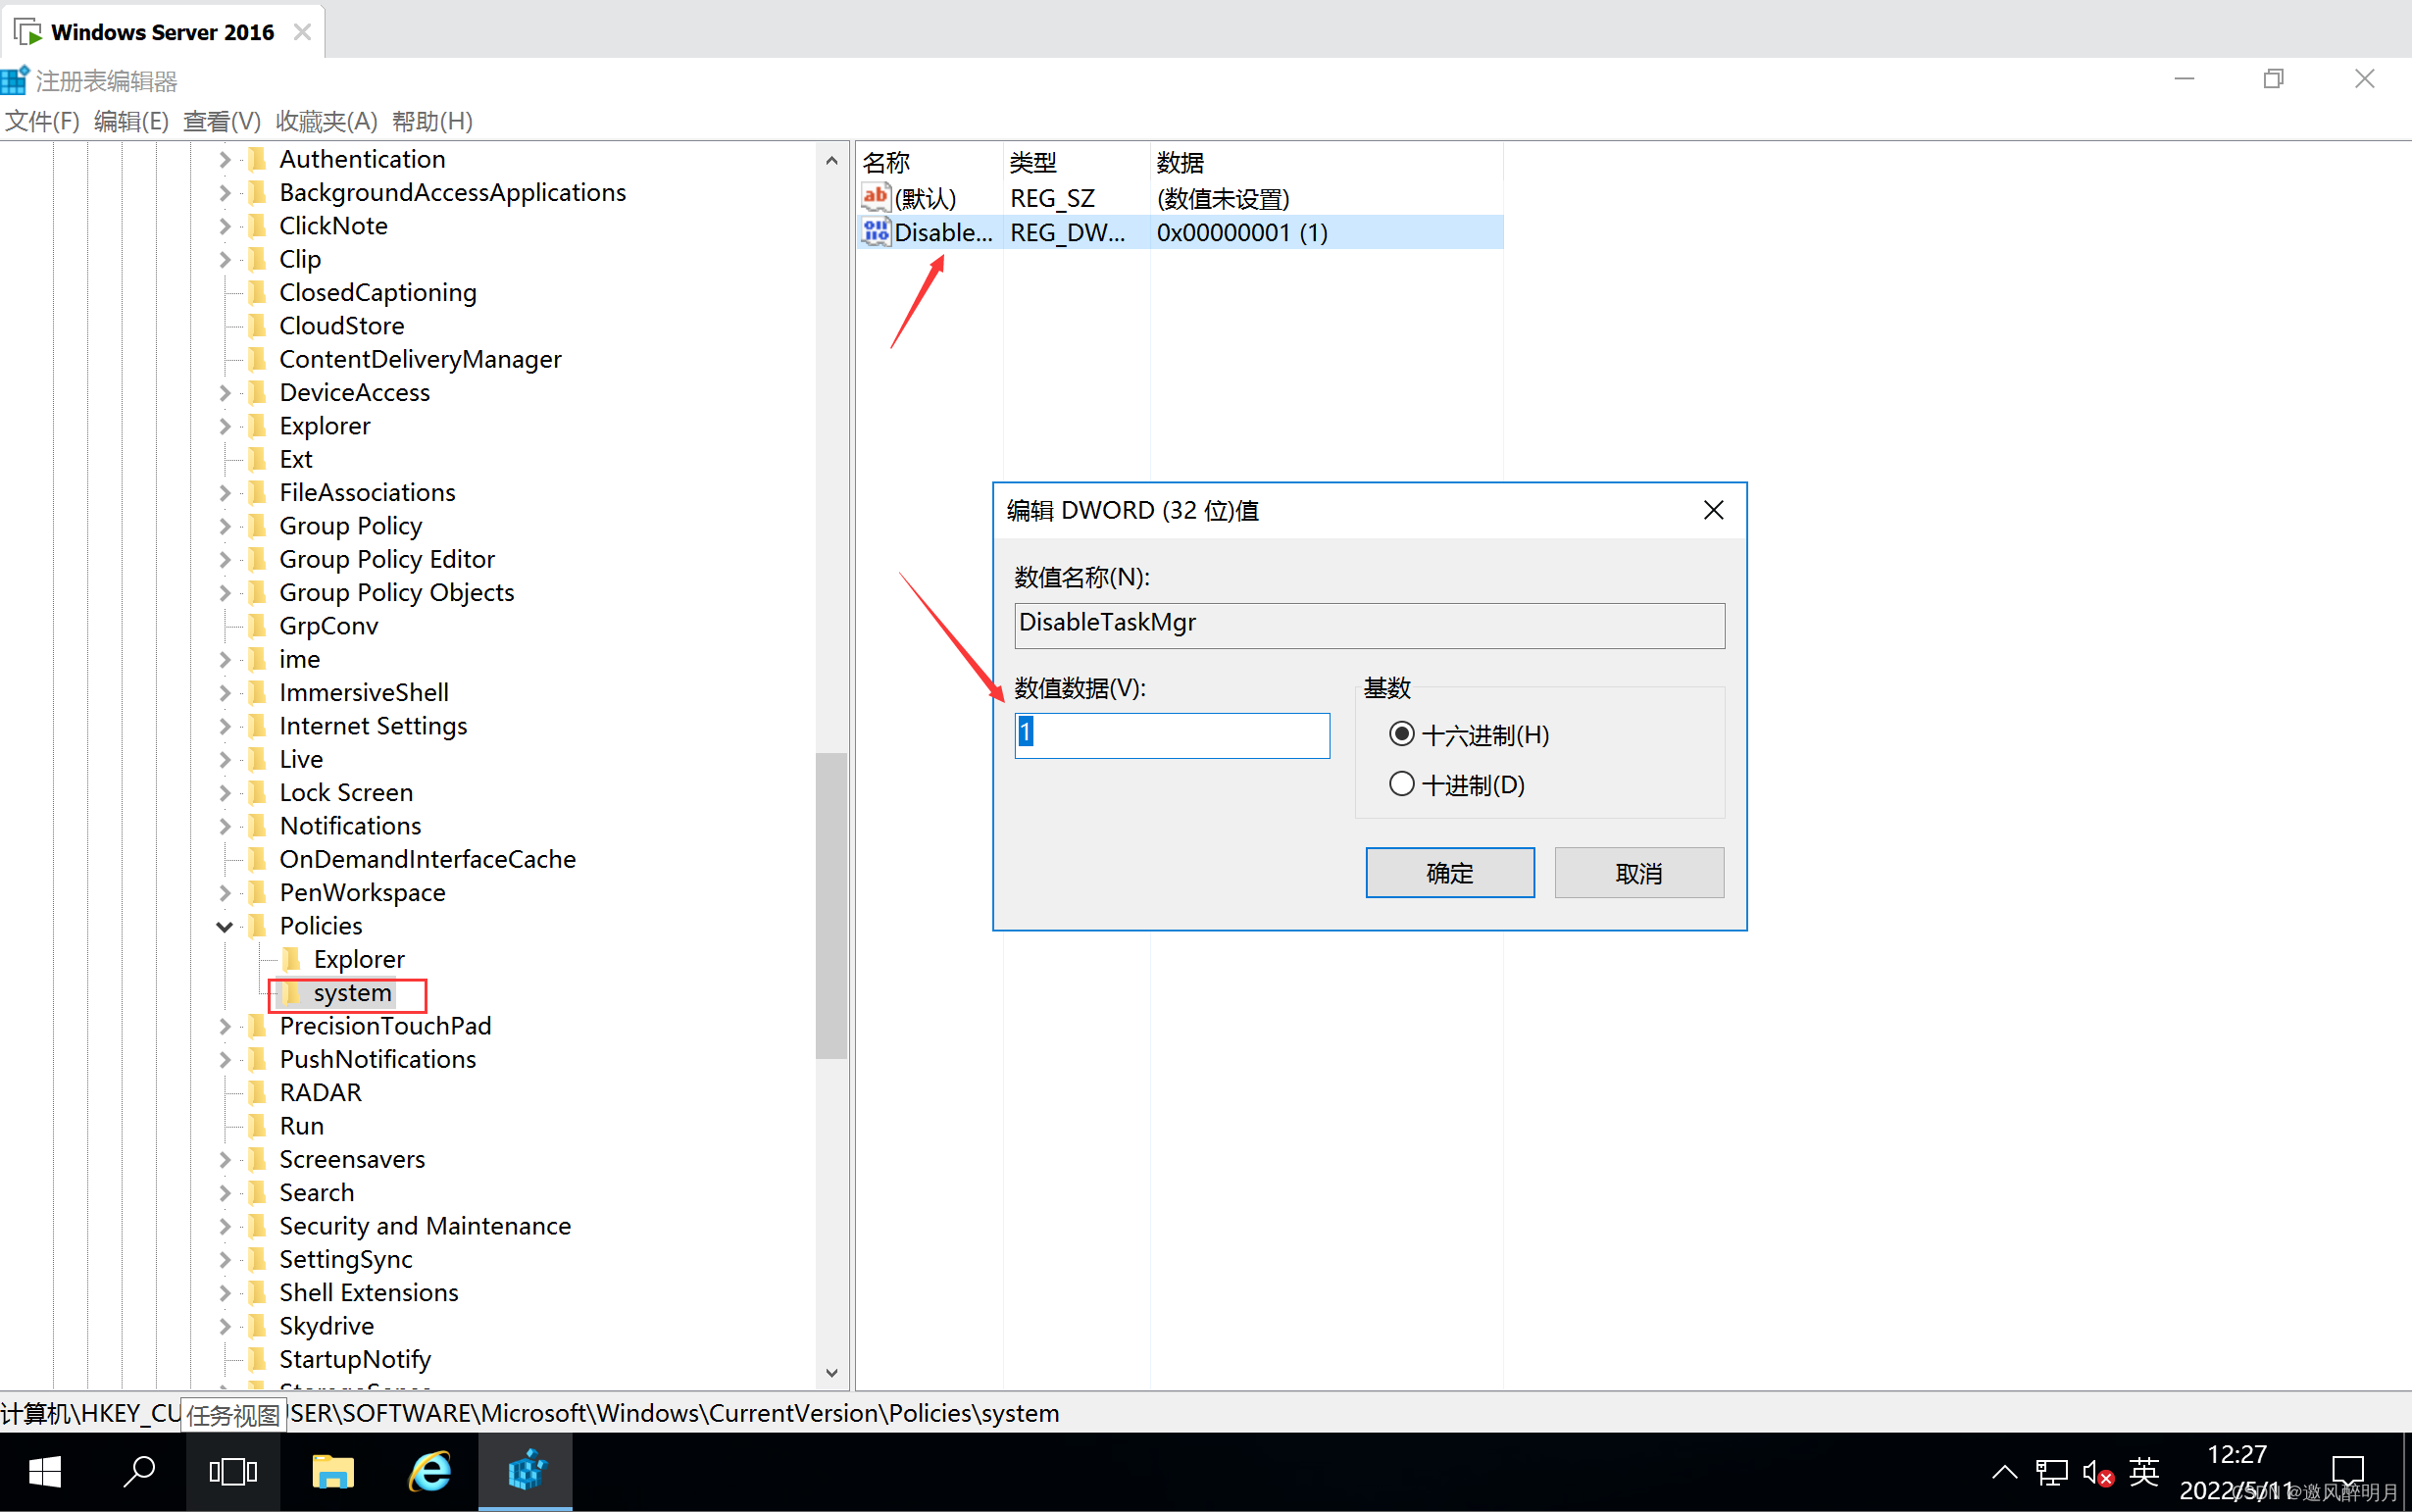Click the Authentication folder icon
This screenshot has height=1512, width=2412.
pos(257,159)
